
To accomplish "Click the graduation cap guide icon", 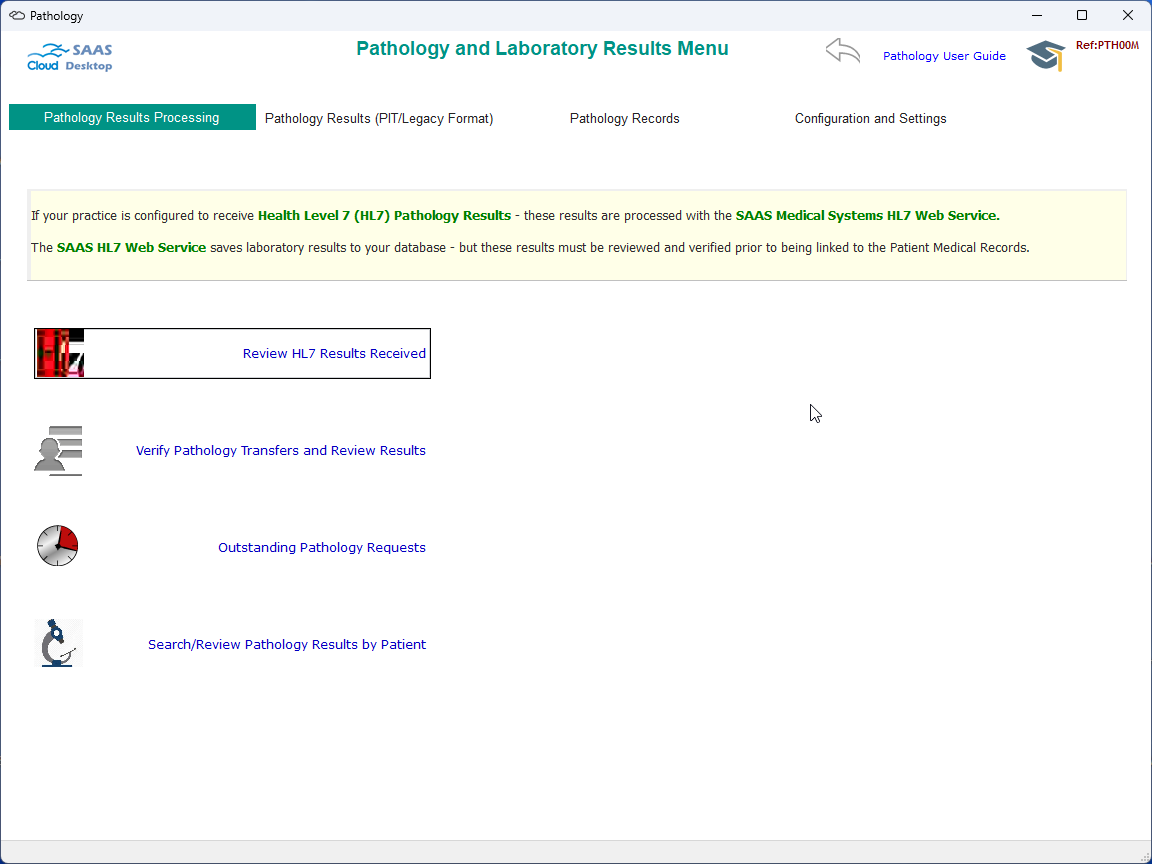I will [x=1045, y=56].
